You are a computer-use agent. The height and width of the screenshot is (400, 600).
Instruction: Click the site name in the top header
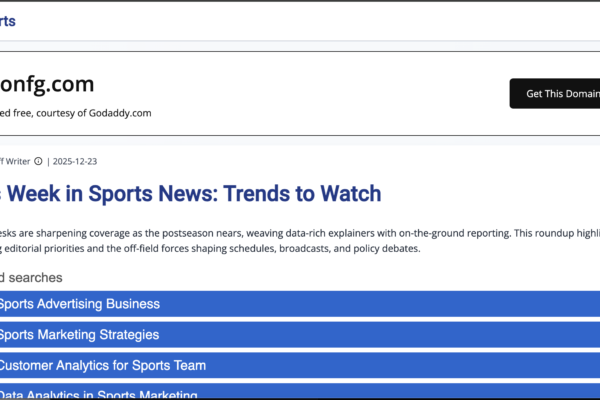point(8,20)
